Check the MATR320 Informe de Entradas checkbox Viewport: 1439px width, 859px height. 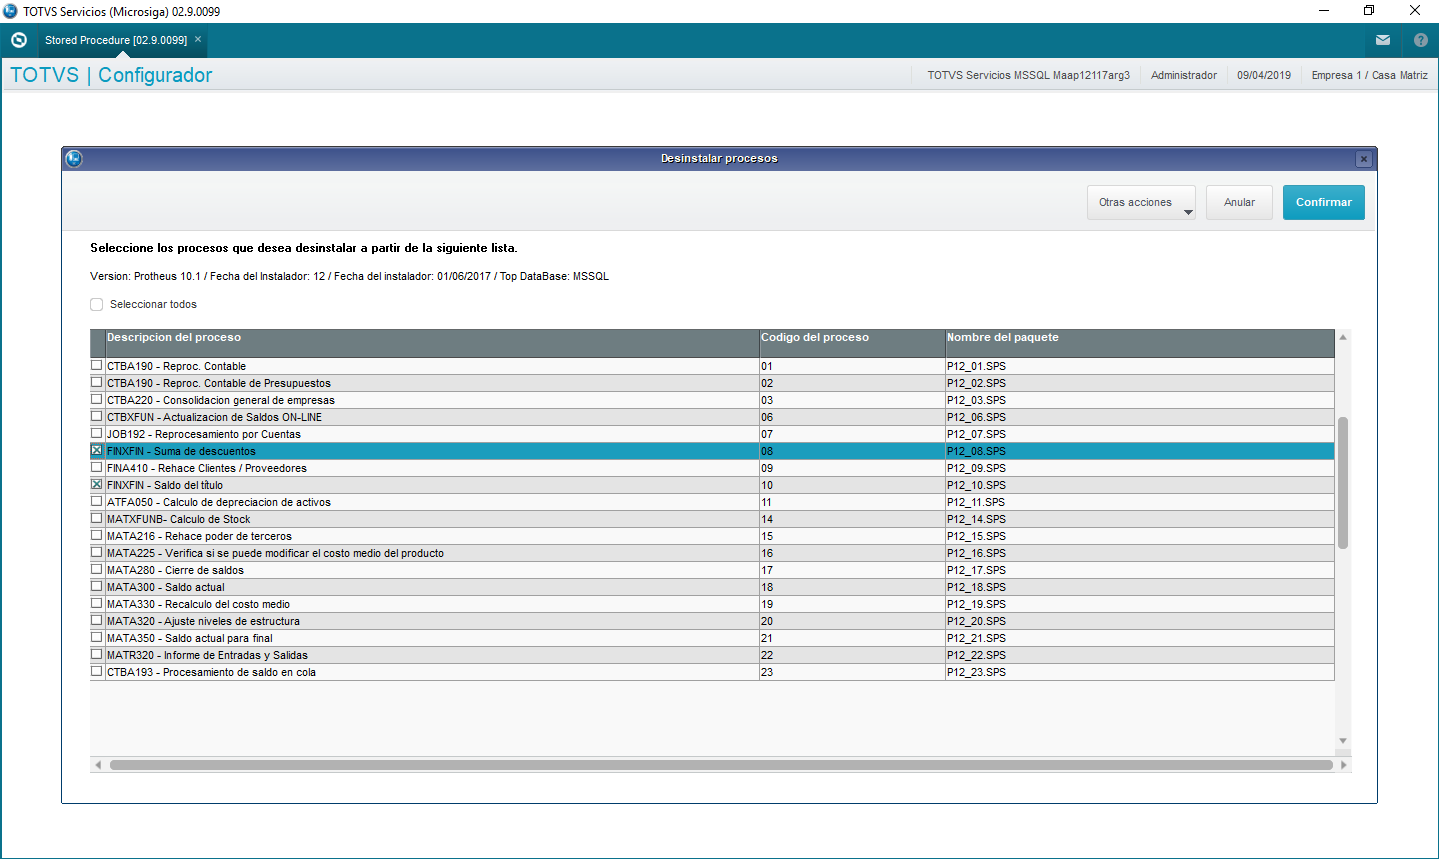[97, 655]
